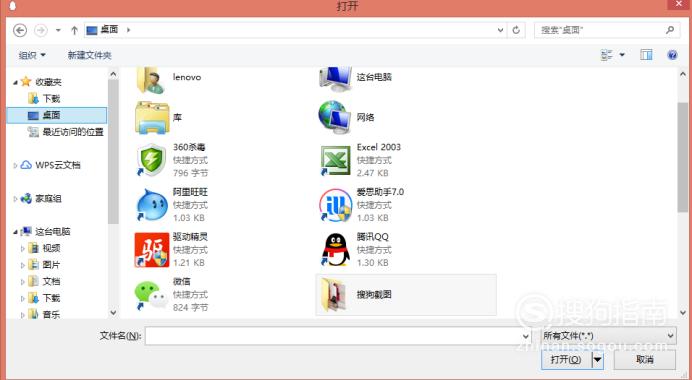Select the 搜狗截图 folder icon
Viewport: 692px width, 380px height.
pos(334,295)
